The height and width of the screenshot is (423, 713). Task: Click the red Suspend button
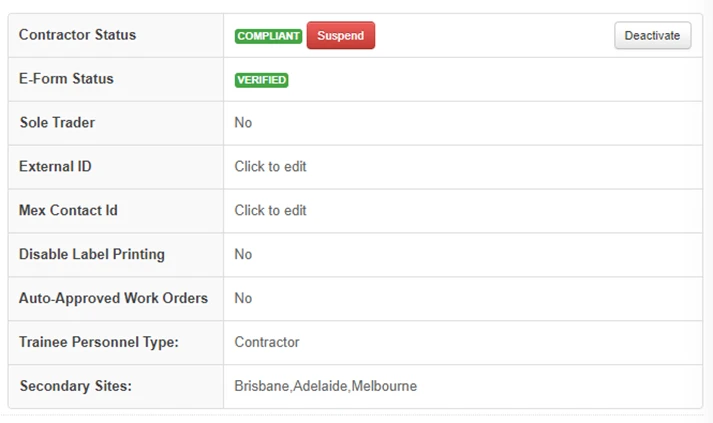point(341,35)
